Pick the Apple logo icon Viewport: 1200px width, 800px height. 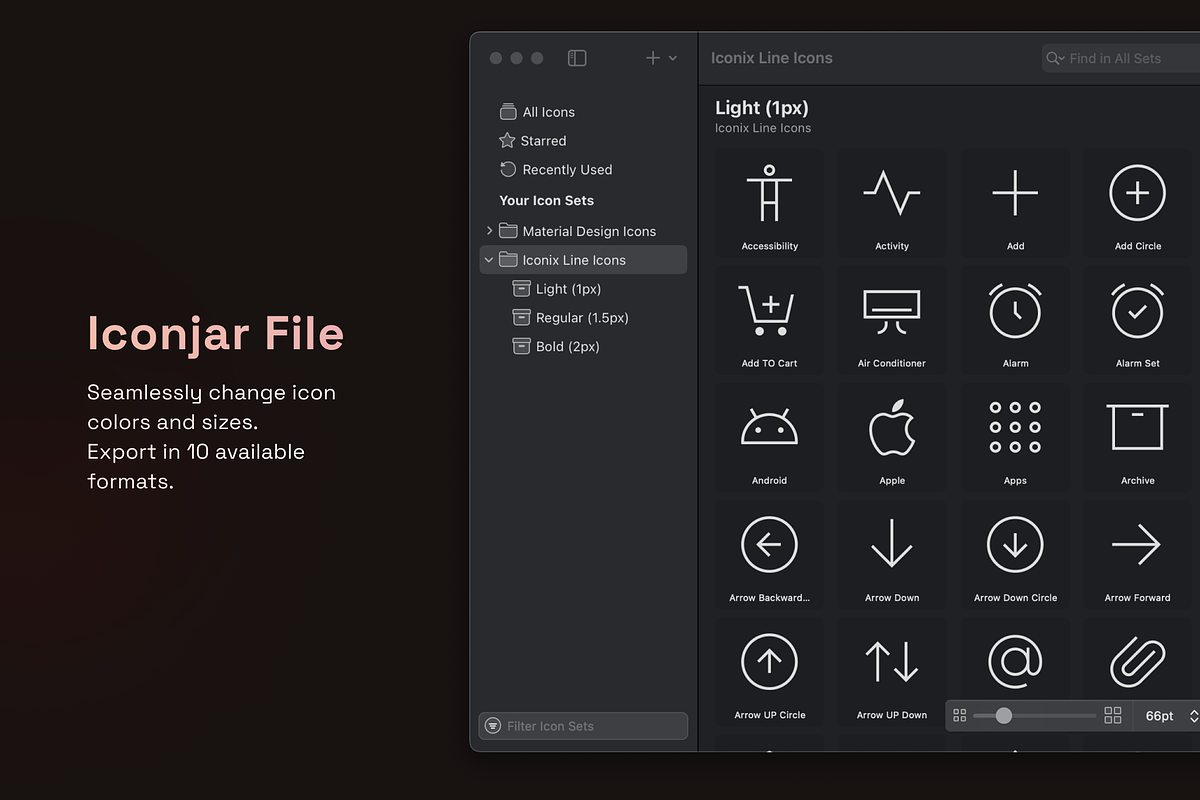point(892,428)
